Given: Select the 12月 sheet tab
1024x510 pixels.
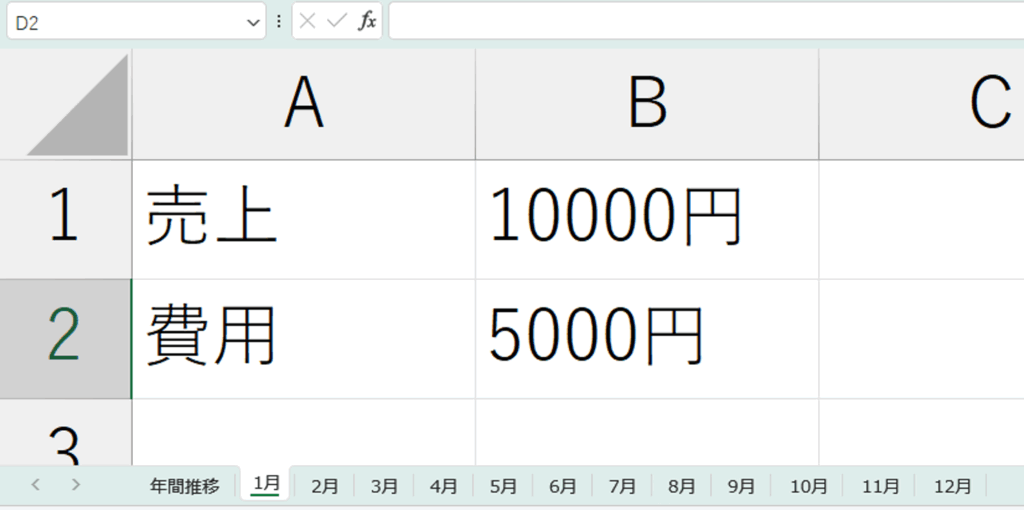Looking at the screenshot, I should [x=952, y=487].
